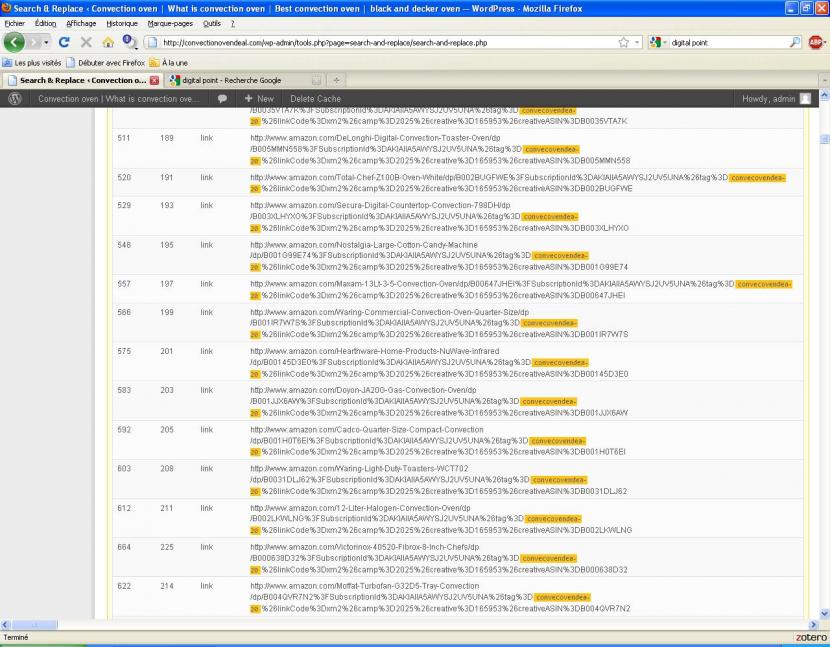
Task: Click the search magnifier glass icon
Action: click(x=795, y=42)
